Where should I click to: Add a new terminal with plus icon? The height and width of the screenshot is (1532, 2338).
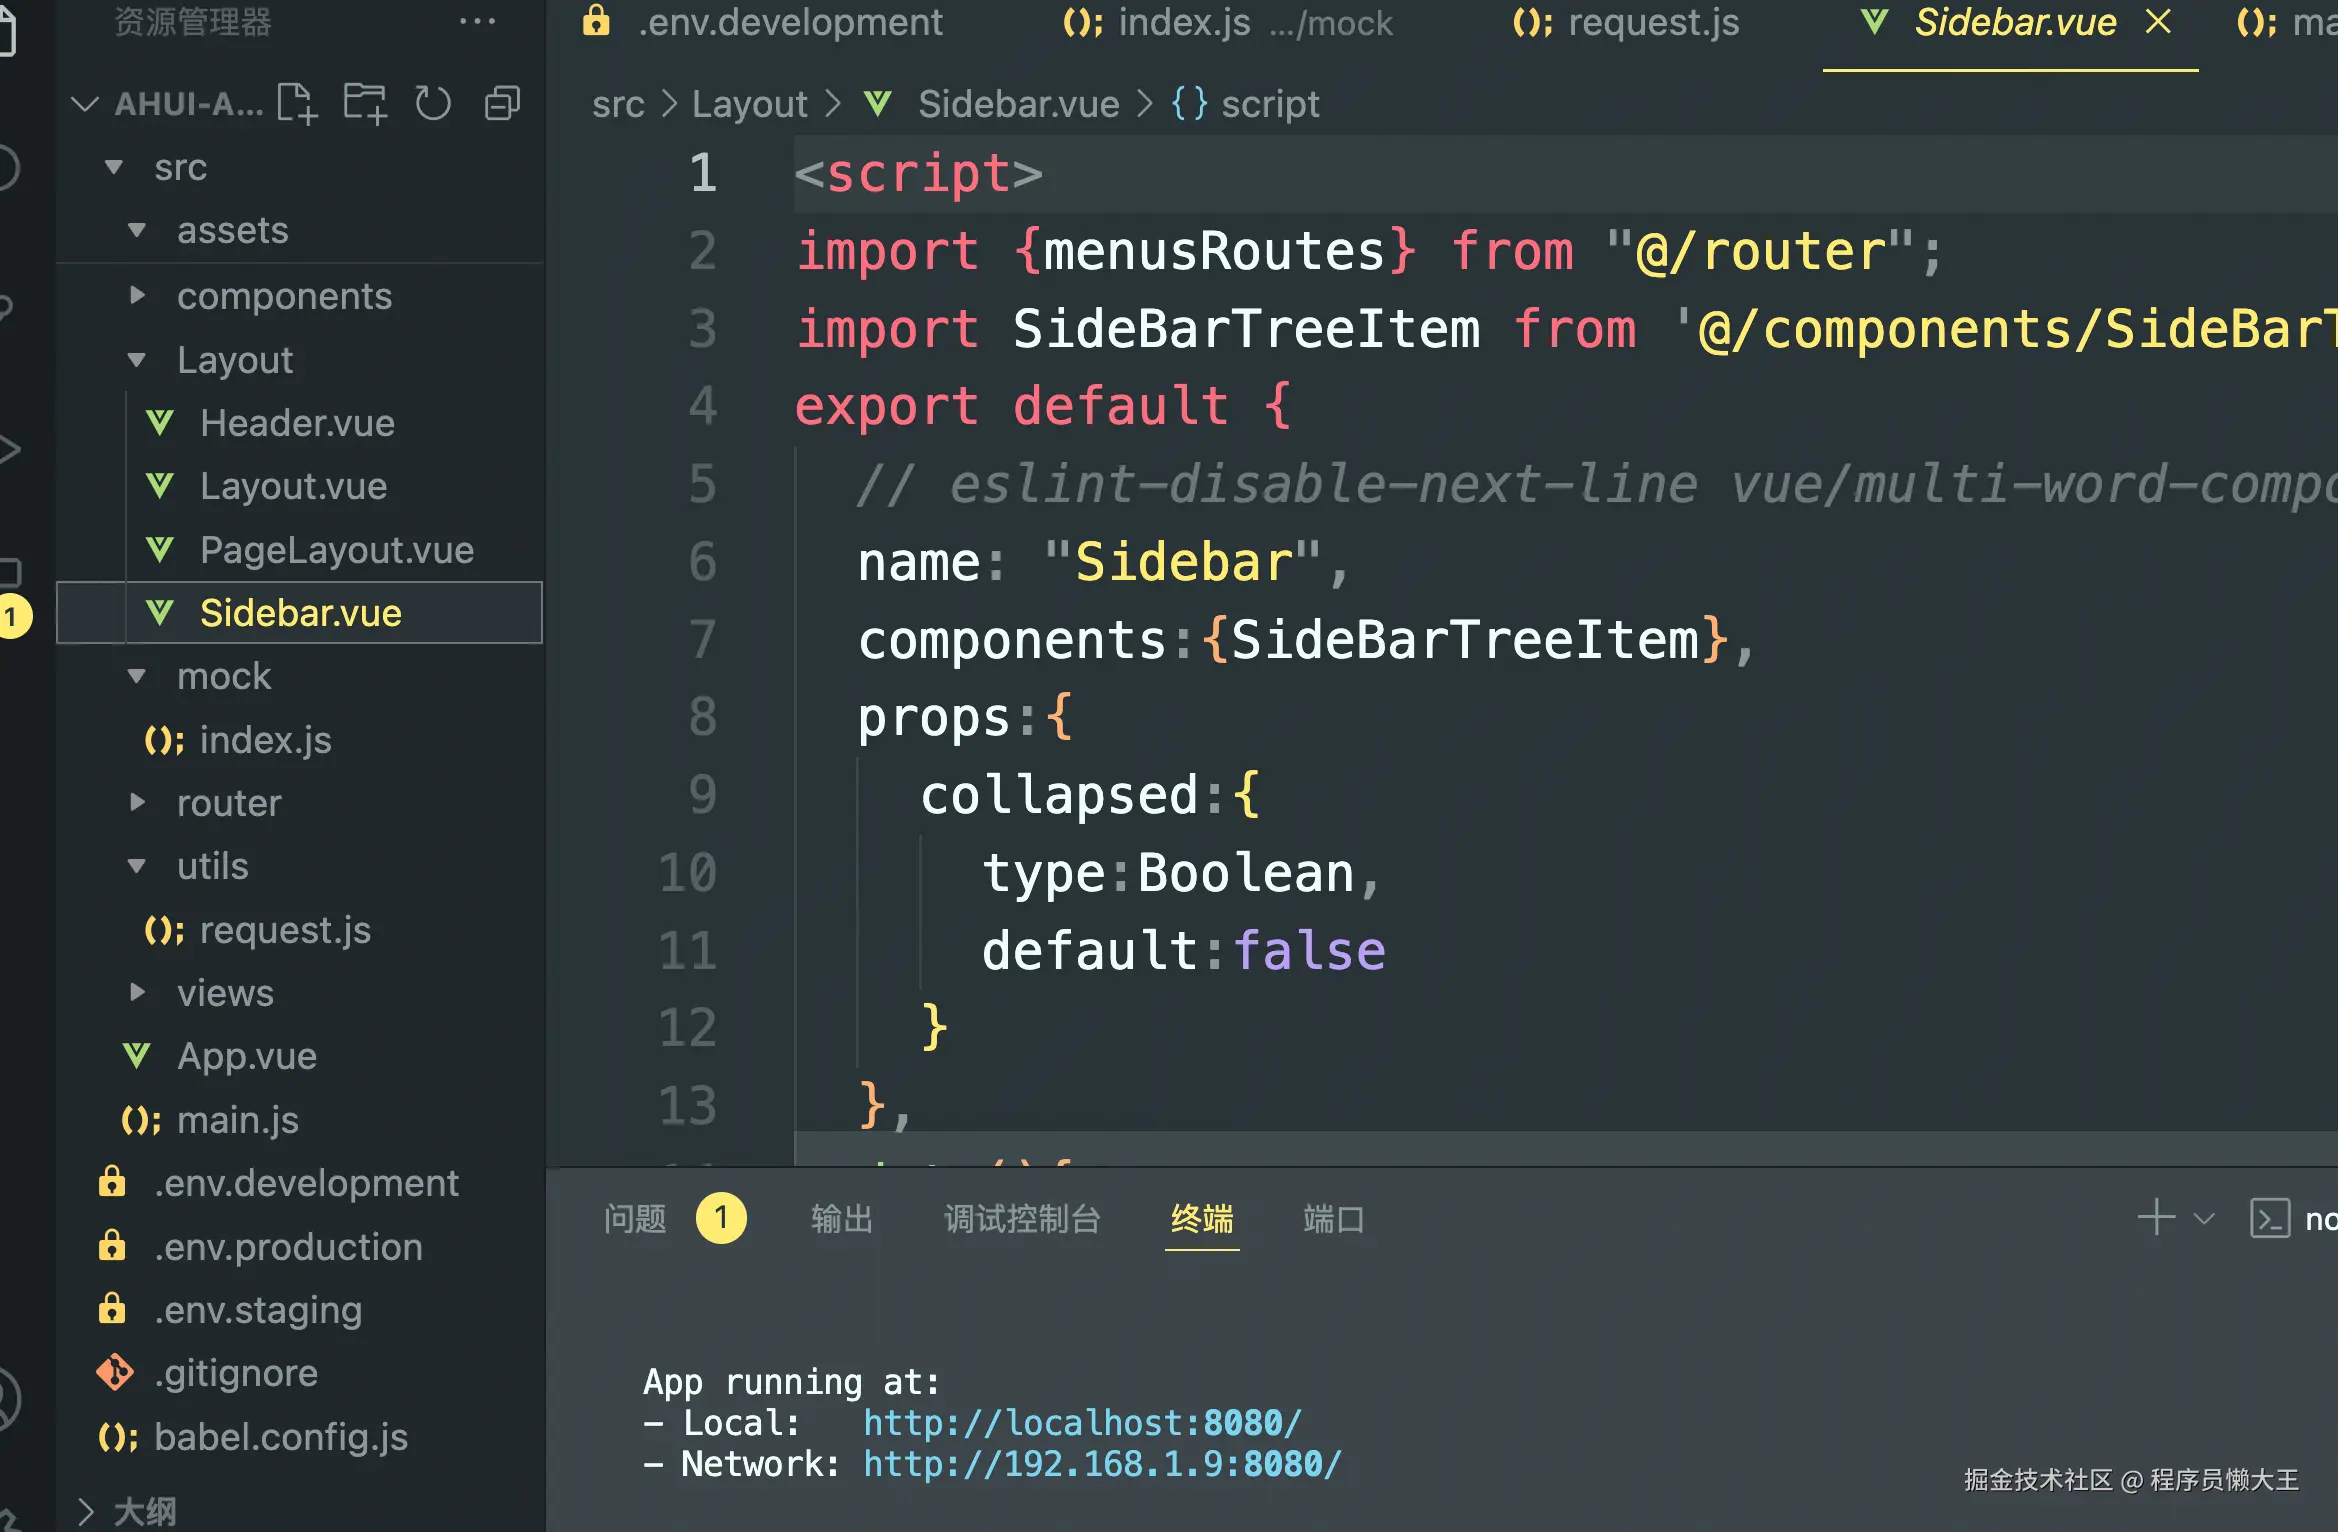click(x=2156, y=1218)
